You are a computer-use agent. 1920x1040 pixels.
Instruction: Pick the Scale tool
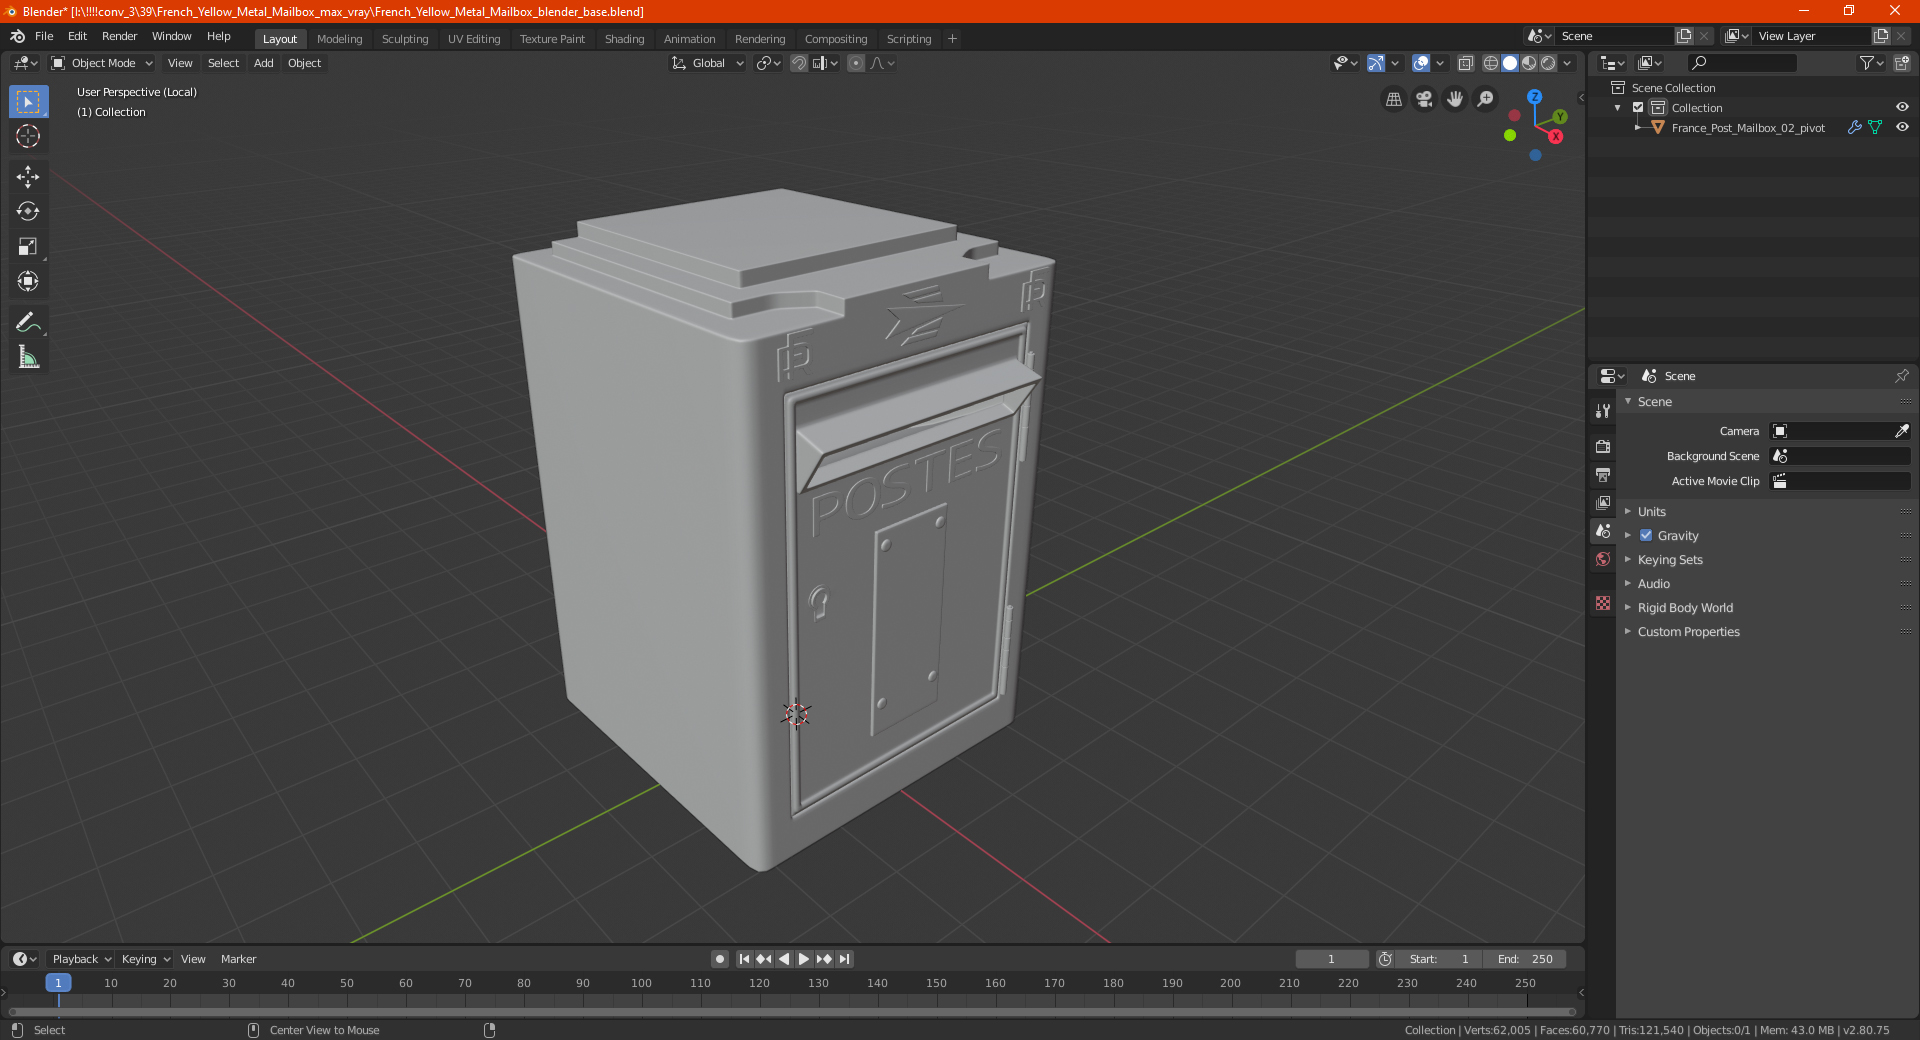coord(28,247)
